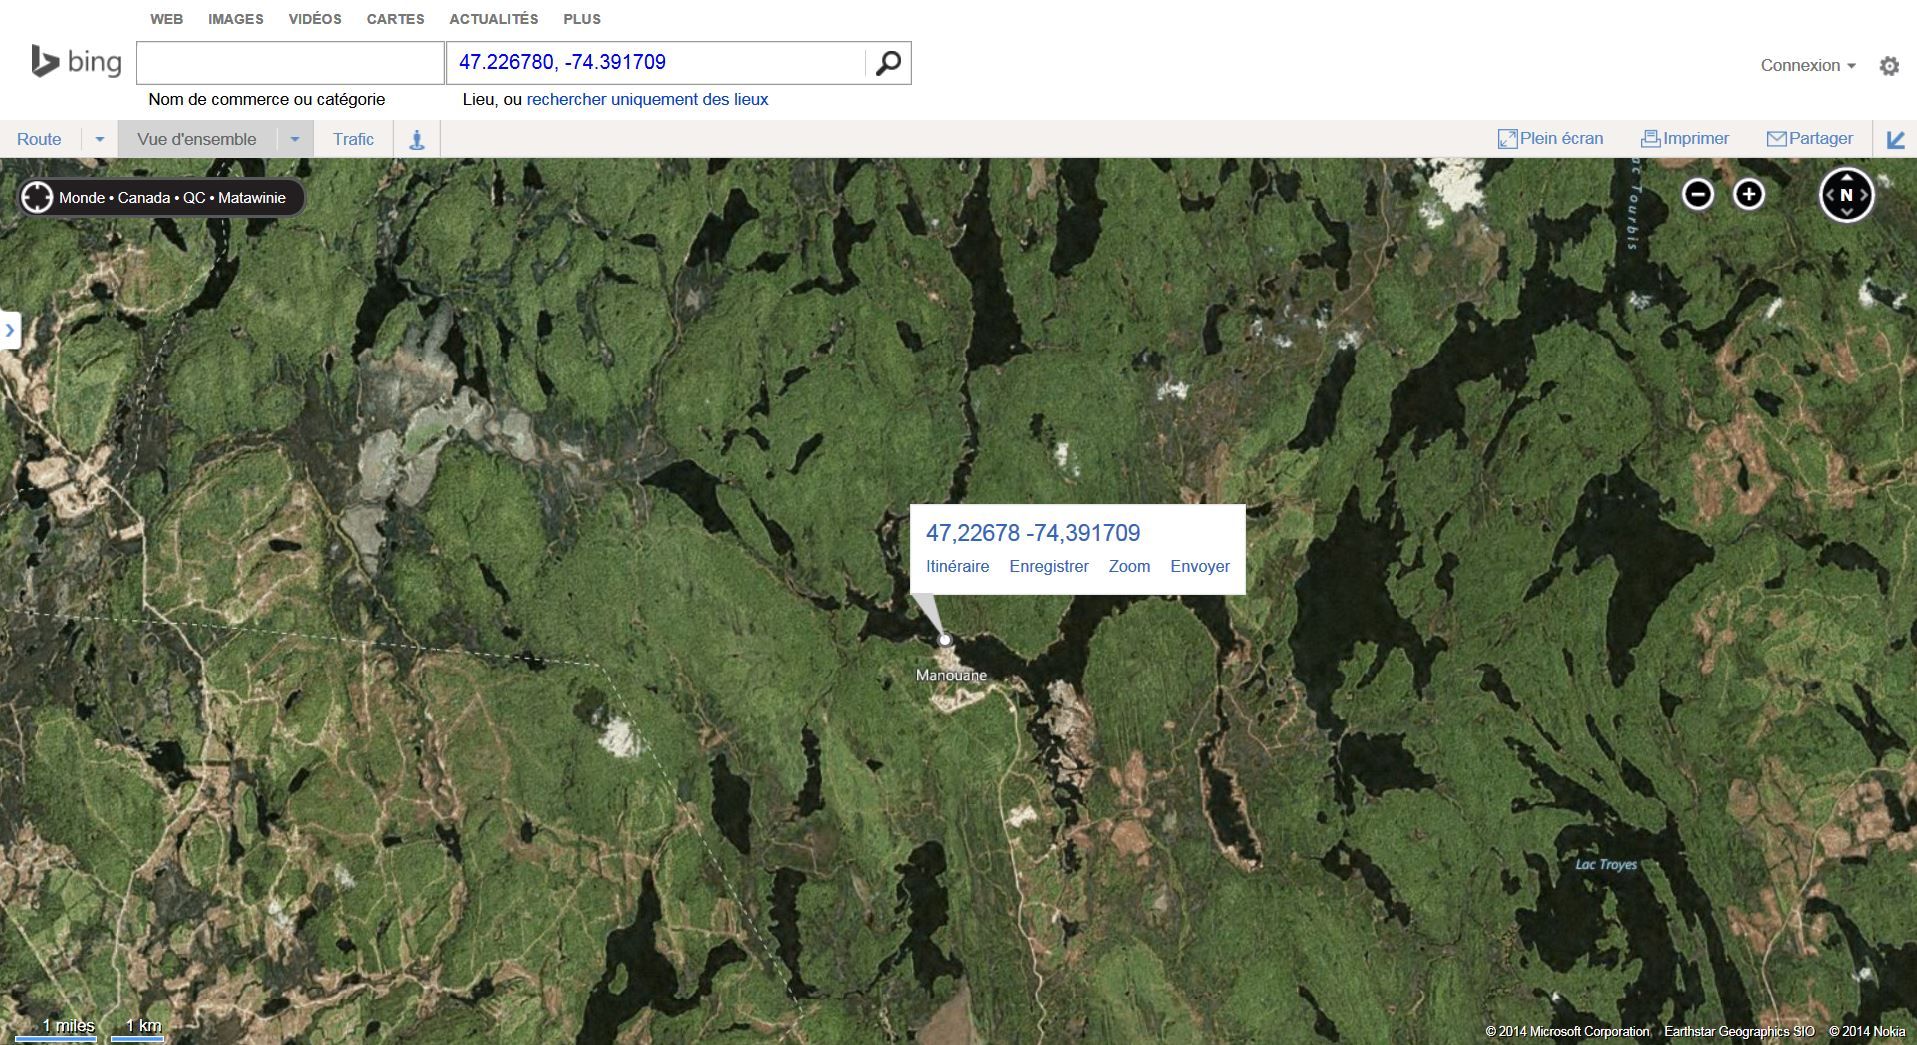Screen dimensions: 1917x1045
Task: Open the Route dropdown arrow
Action: pos(99,140)
